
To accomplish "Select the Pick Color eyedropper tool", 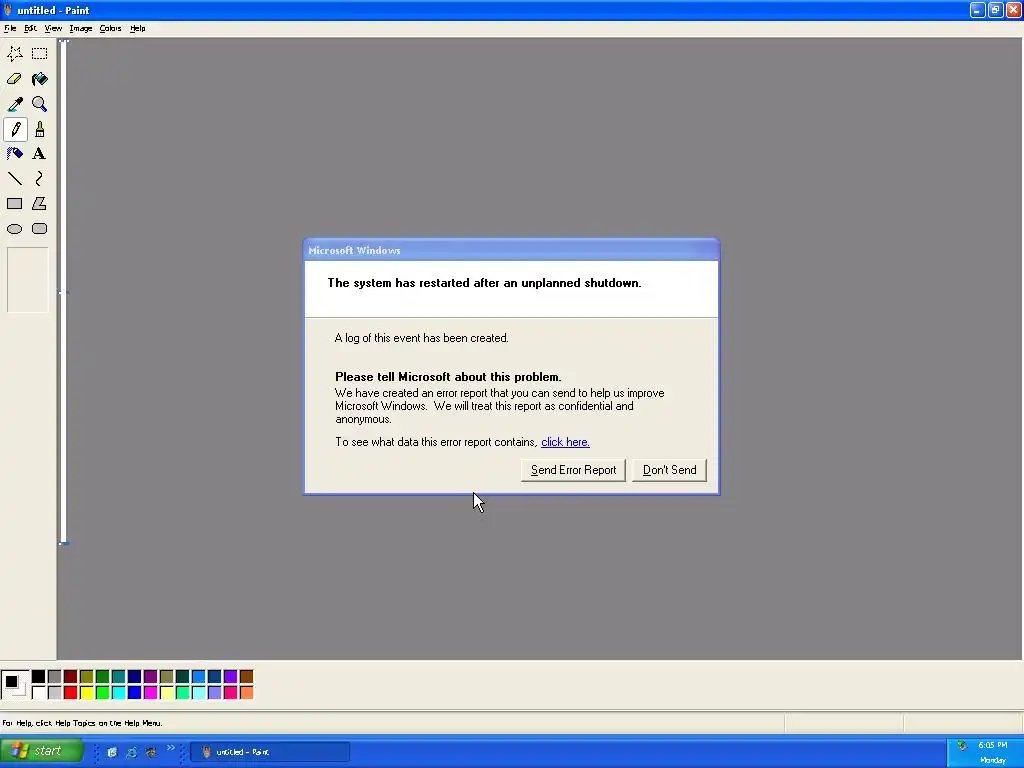I will pos(14,104).
